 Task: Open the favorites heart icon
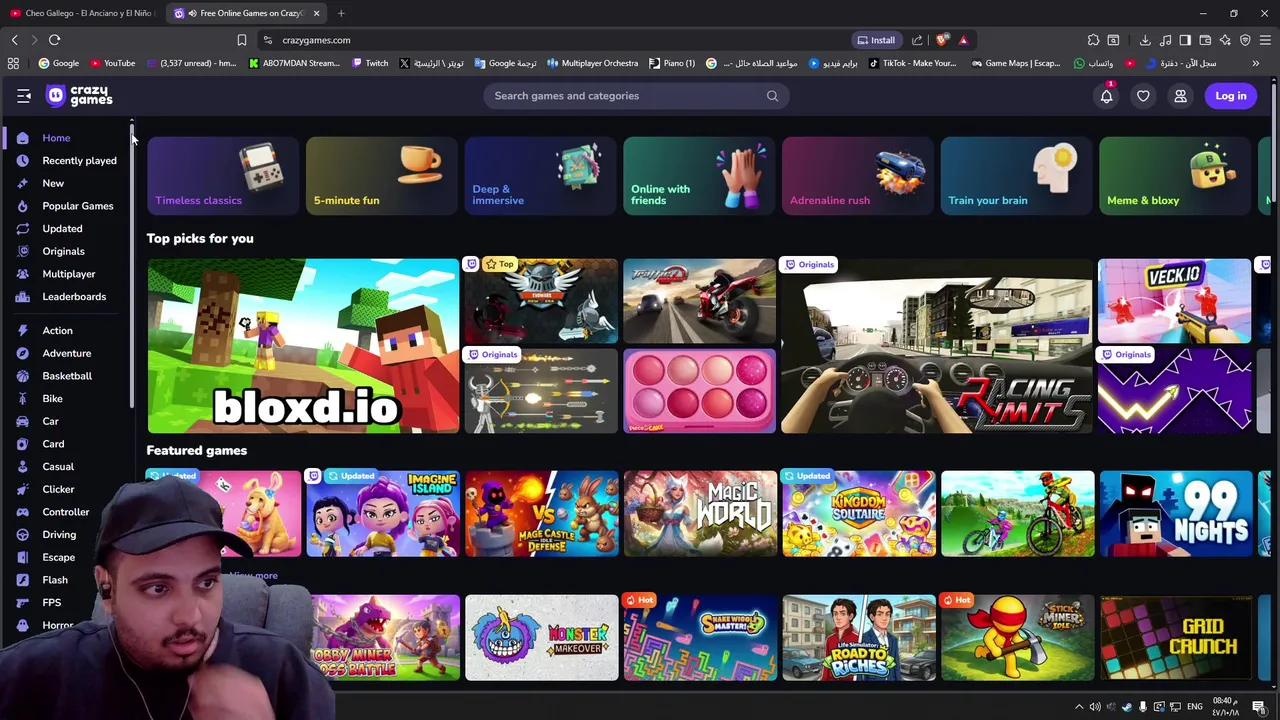(x=1143, y=96)
